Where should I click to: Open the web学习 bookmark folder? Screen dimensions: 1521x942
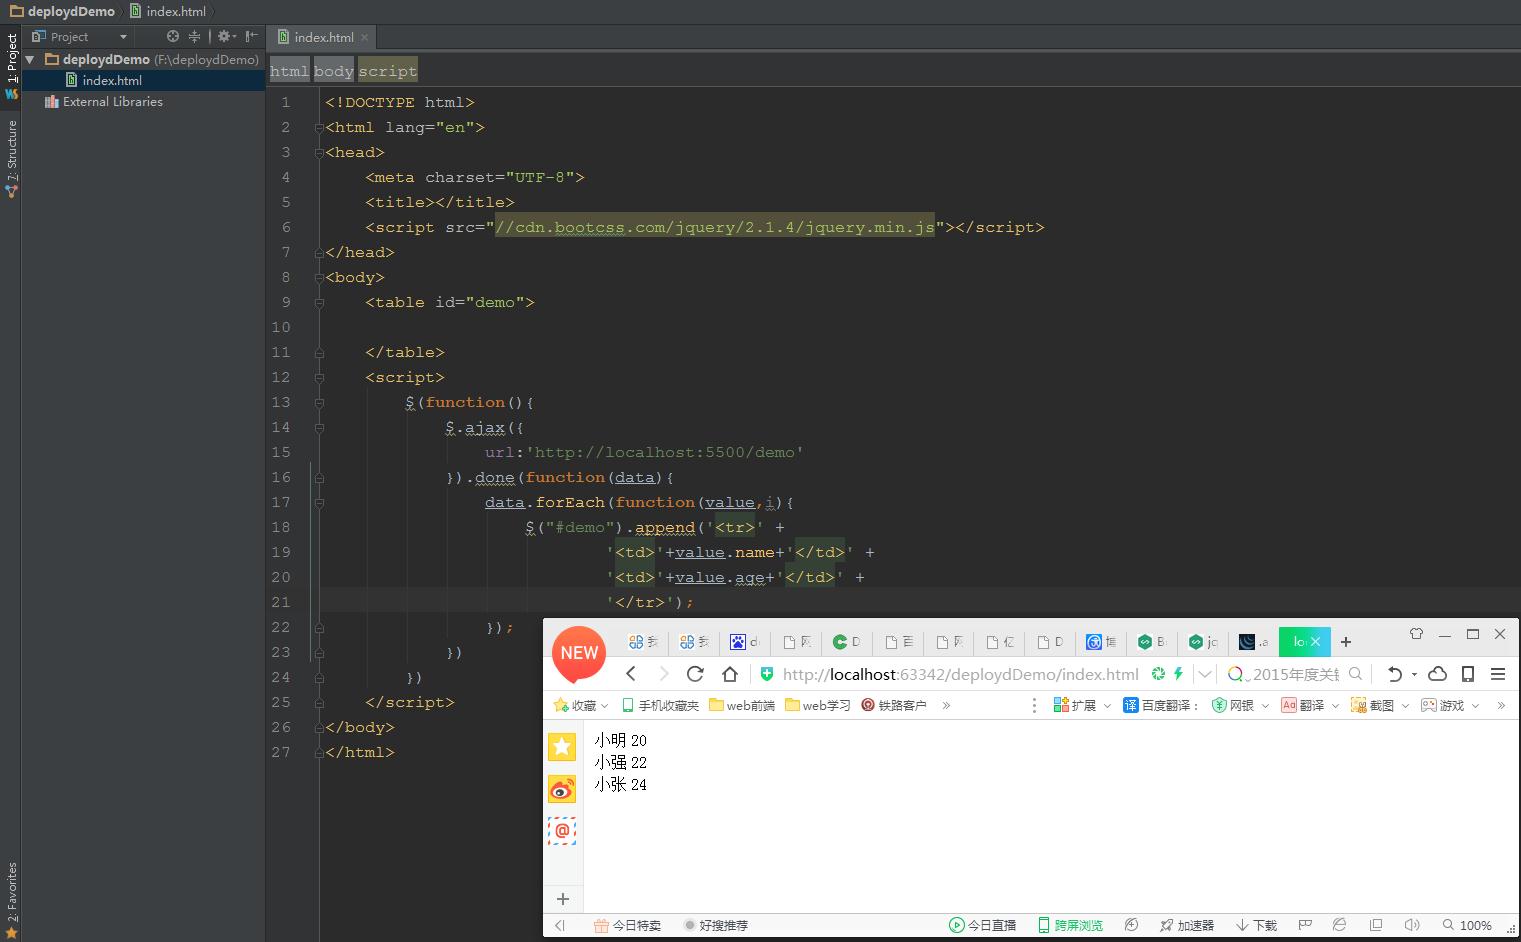pyautogui.click(x=818, y=705)
